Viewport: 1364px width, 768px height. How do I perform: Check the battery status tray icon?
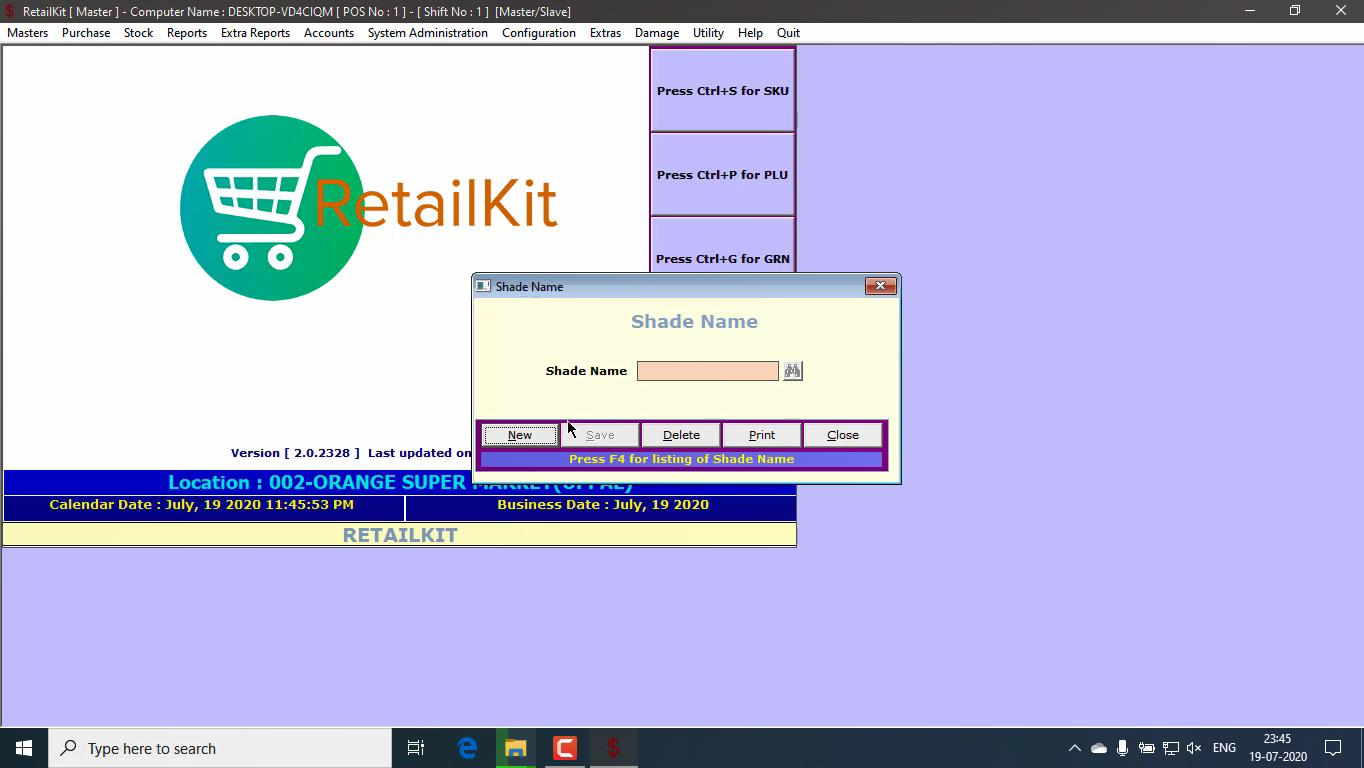[x=1147, y=748]
